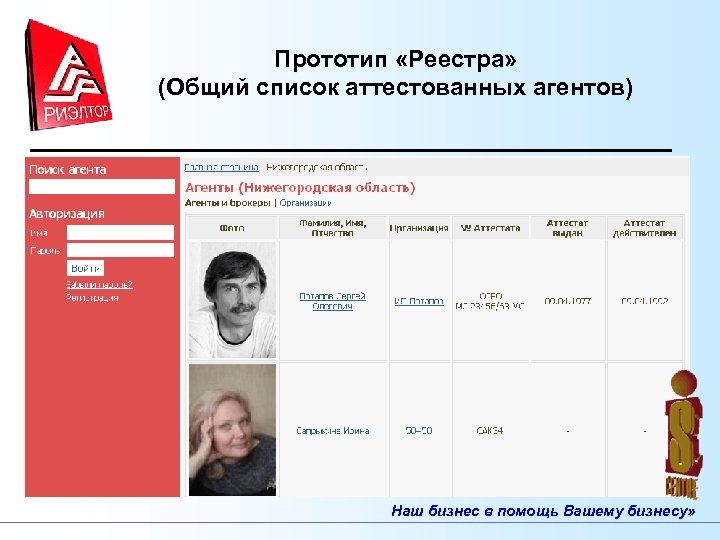720x540 pixels.
Task: Open the ИП organization link in first row
Action: pos(419,301)
